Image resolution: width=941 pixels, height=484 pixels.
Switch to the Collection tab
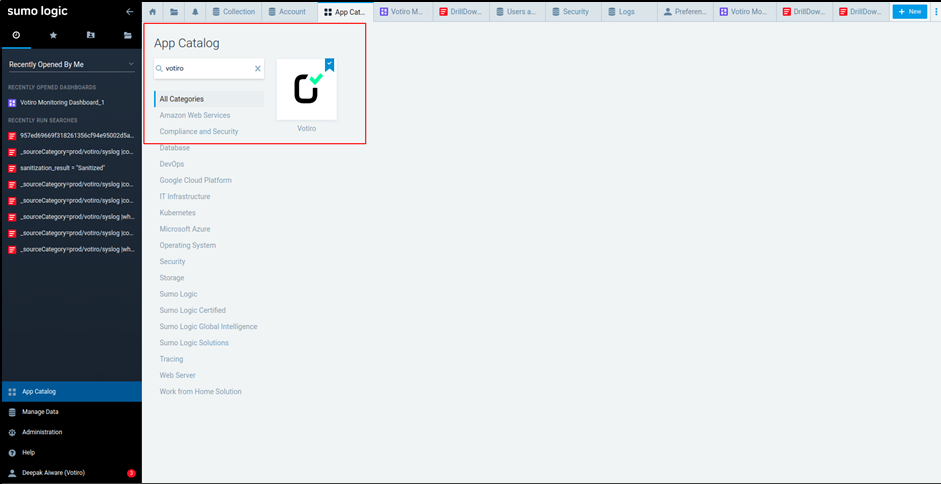coord(233,11)
